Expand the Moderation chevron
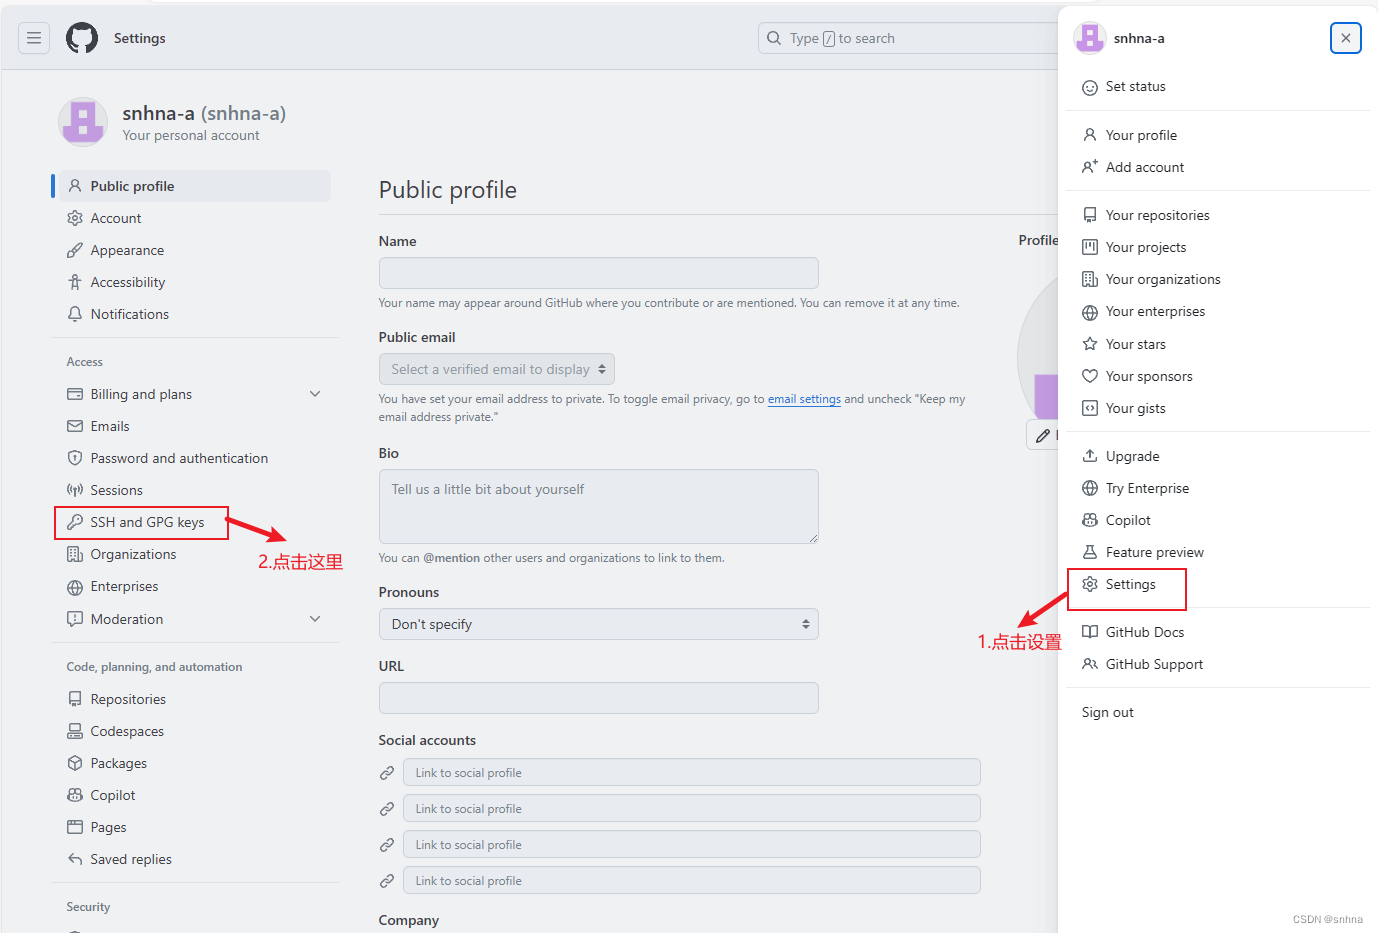The width and height of the screenshot is (1378, 933). tap(315, 619)
